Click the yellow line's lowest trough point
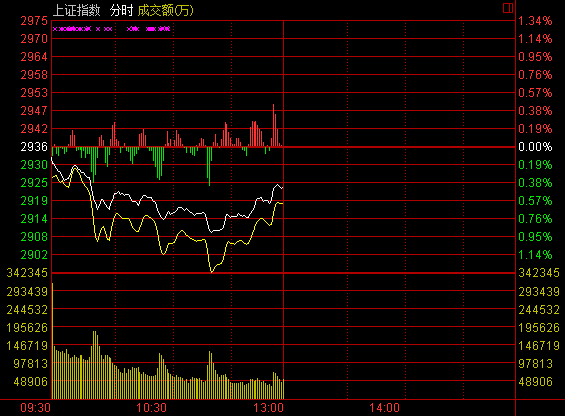The height and width of the screenshot is (416, 565). click(211, 272)
